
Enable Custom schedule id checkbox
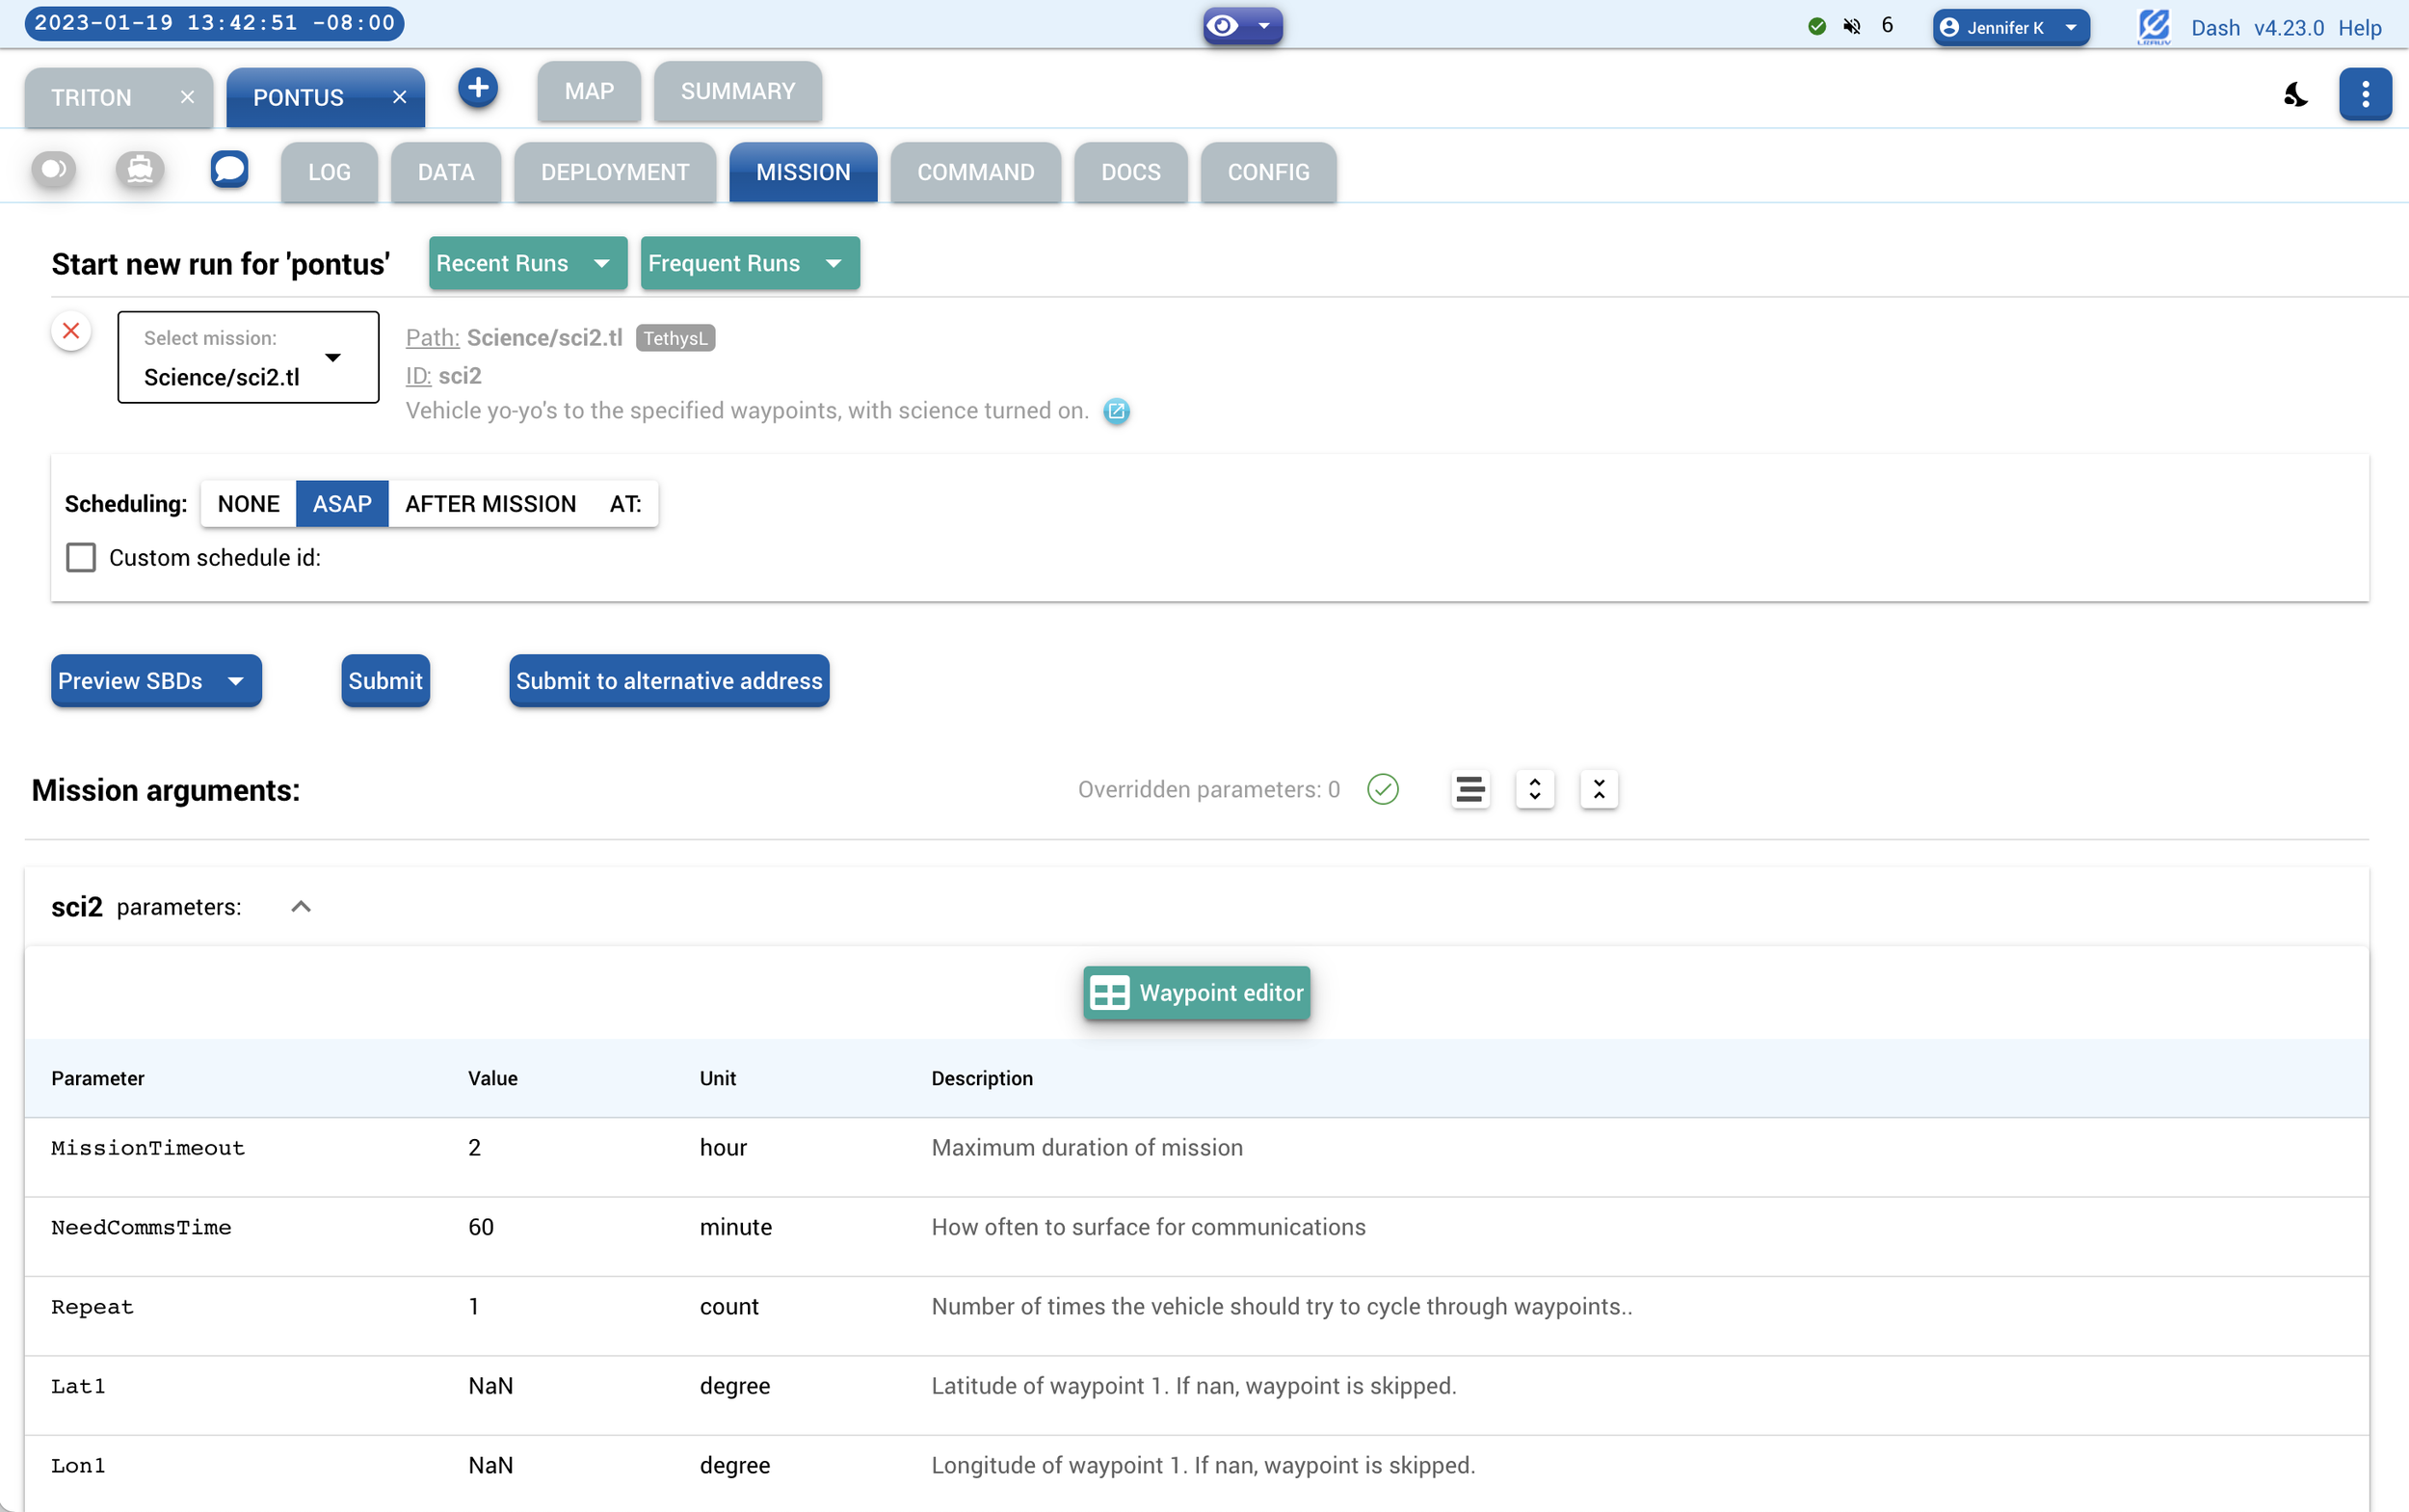pos(81,558)
